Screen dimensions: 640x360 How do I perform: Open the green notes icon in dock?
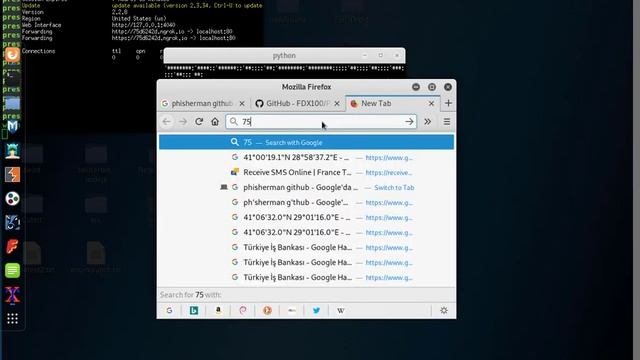pyautogui.click(x=12, y=271)
